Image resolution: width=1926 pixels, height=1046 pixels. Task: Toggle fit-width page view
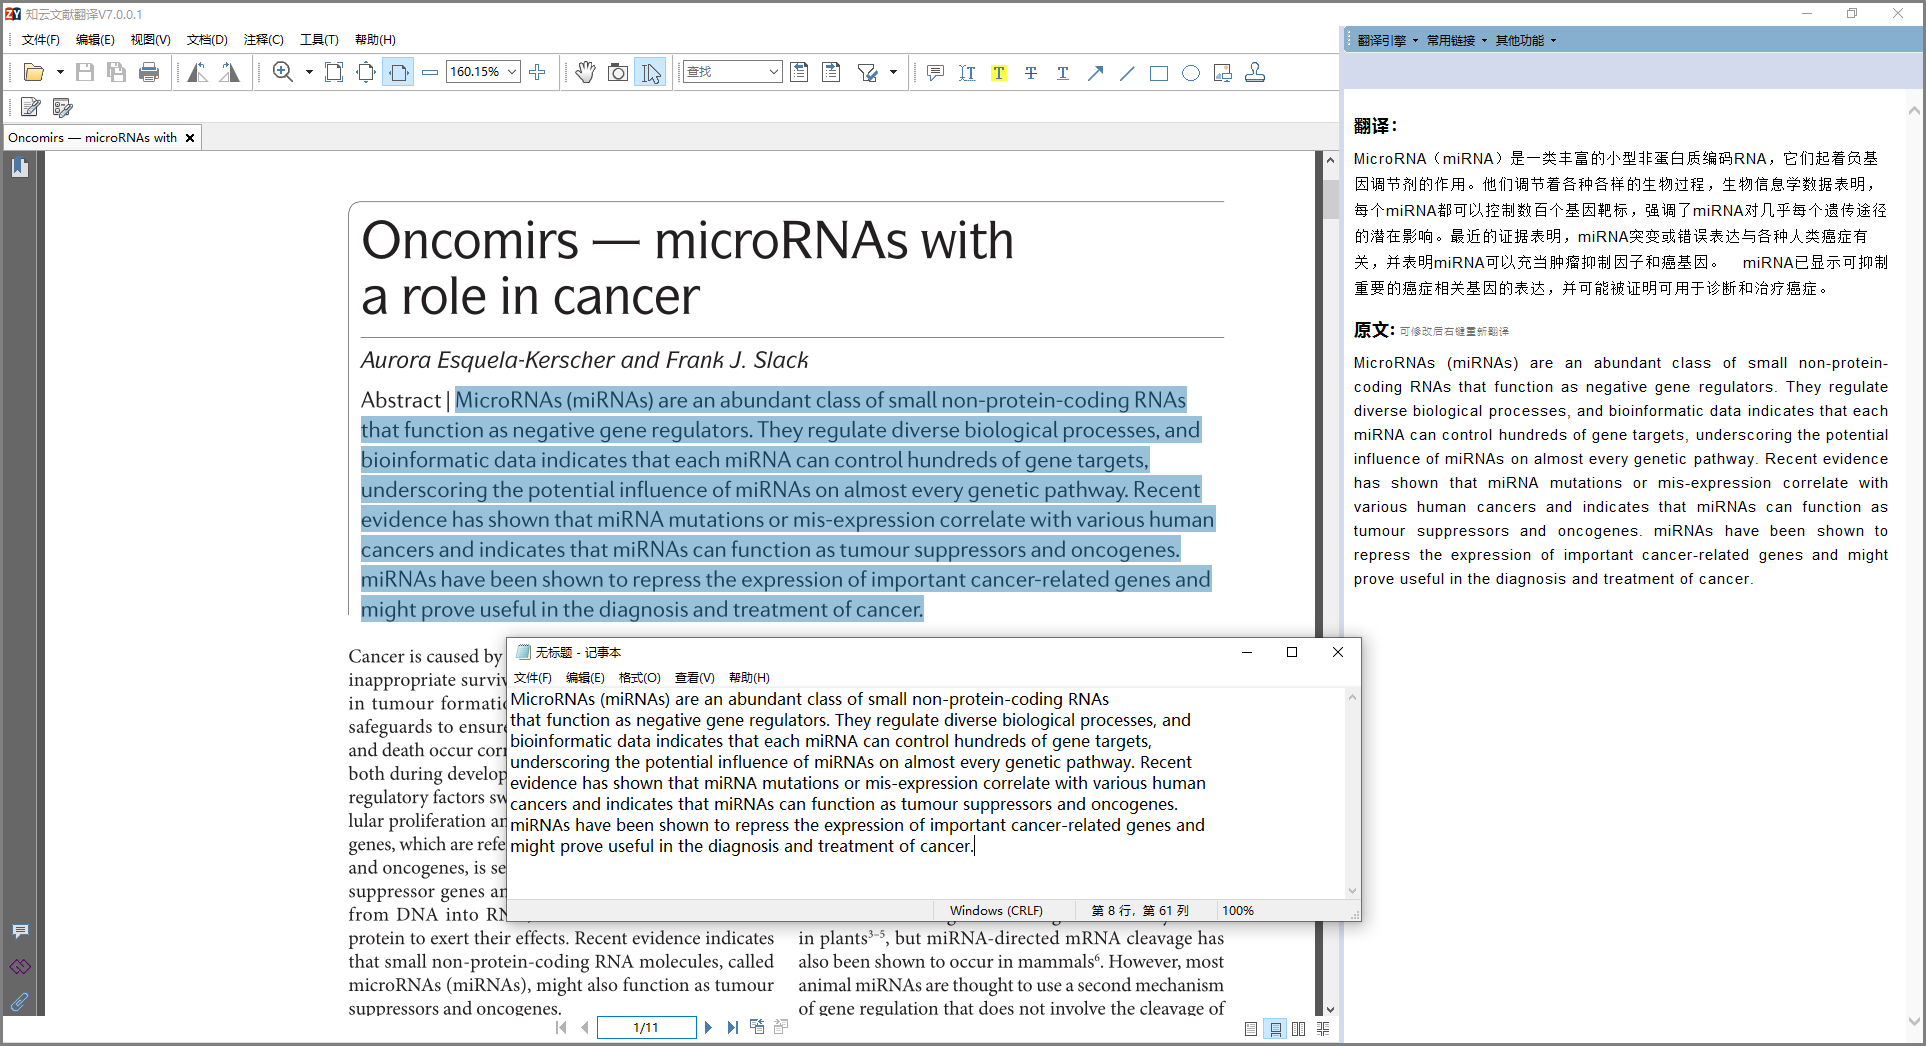point(398,72)
